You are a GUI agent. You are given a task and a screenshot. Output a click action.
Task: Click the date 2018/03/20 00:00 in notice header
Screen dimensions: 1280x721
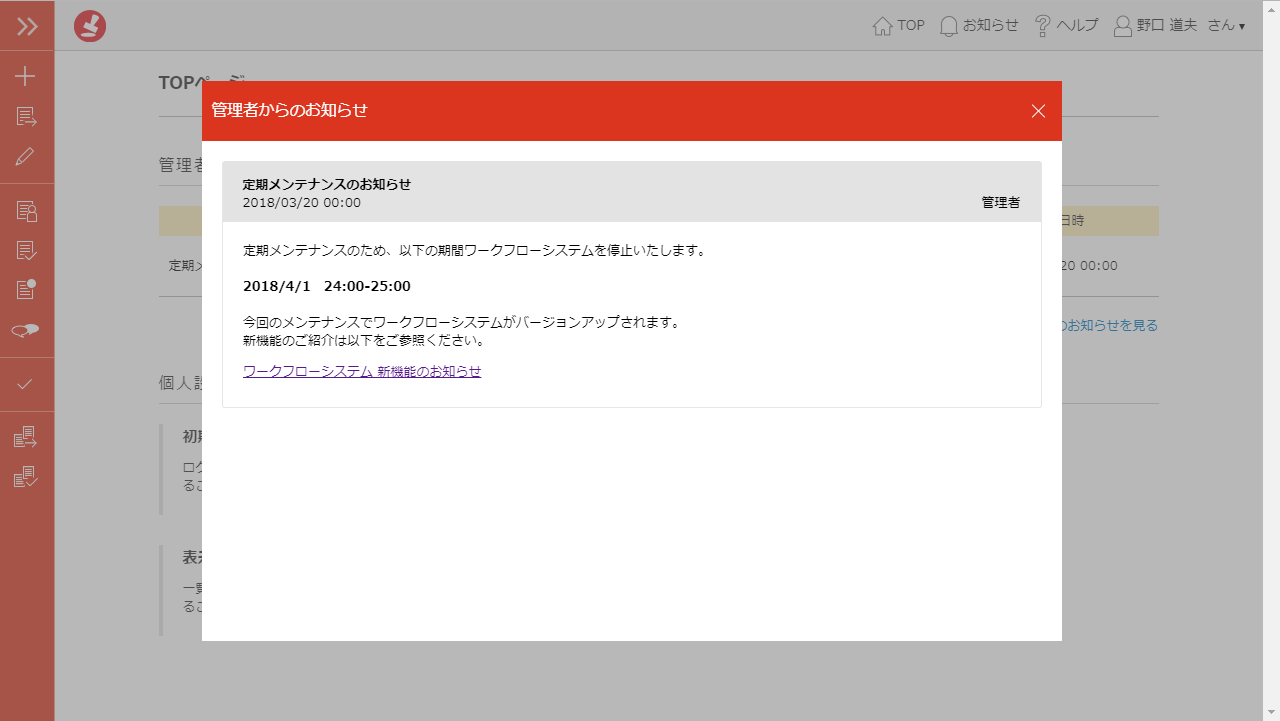302,203
